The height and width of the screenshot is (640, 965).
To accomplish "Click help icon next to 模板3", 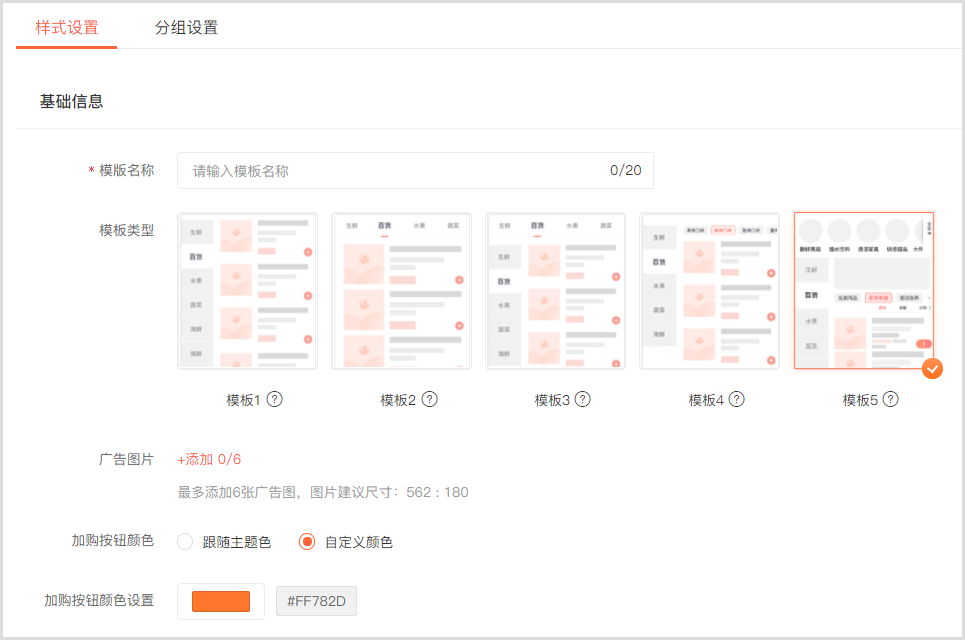I will point(583,399).
